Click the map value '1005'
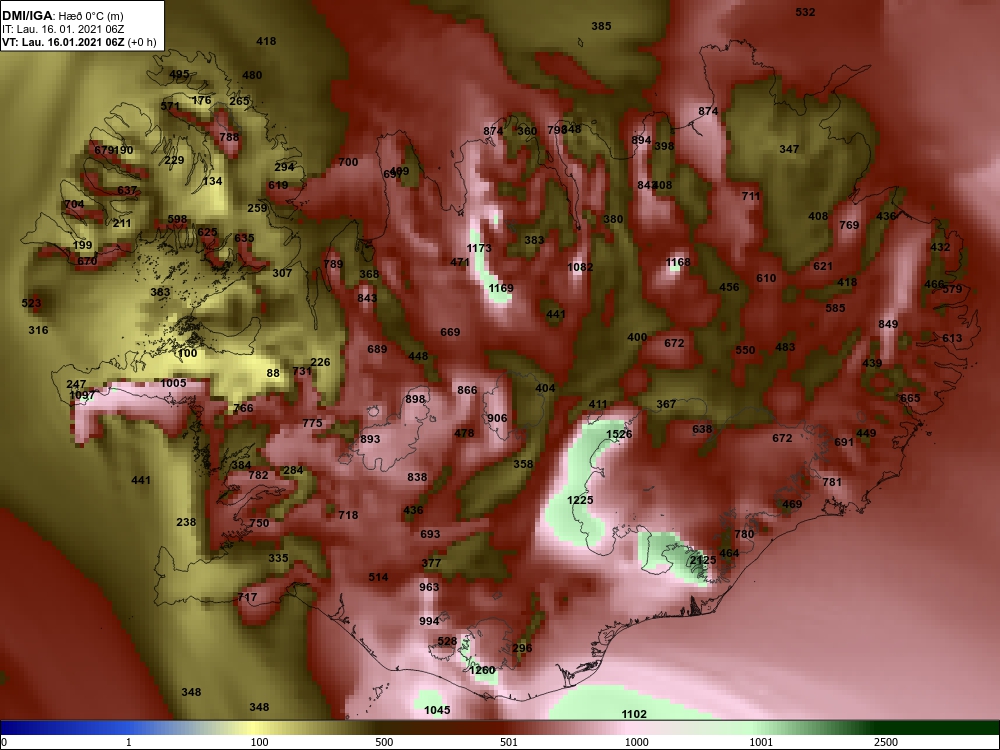The height and width of the screenshot is (750, 1000). [x=173, y=383]
